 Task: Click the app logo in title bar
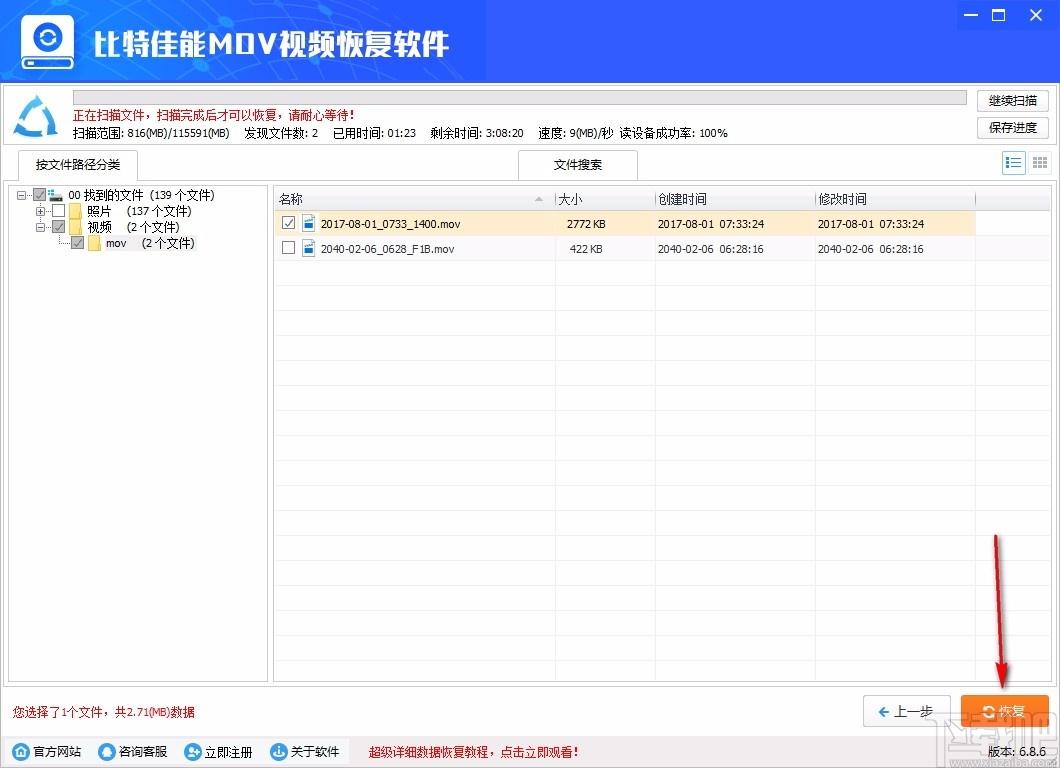tap(47, 42)
